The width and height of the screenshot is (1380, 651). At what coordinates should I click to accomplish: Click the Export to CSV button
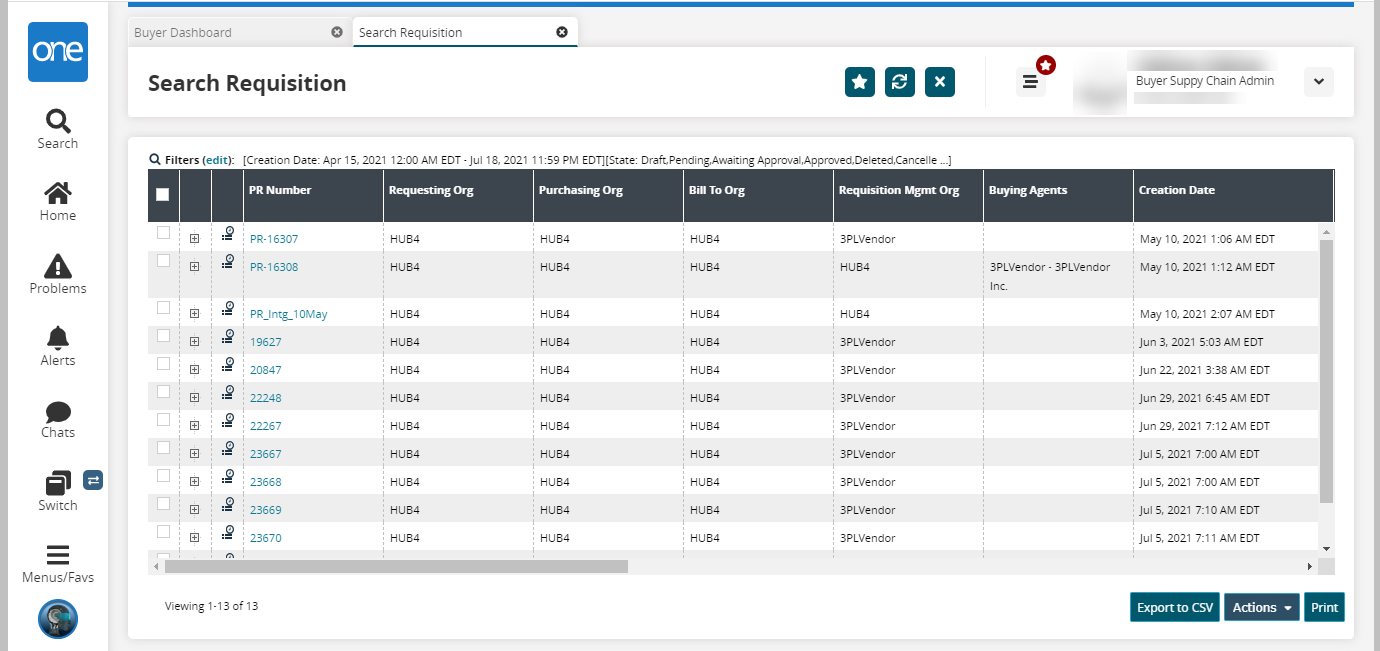pos(1174,607)
